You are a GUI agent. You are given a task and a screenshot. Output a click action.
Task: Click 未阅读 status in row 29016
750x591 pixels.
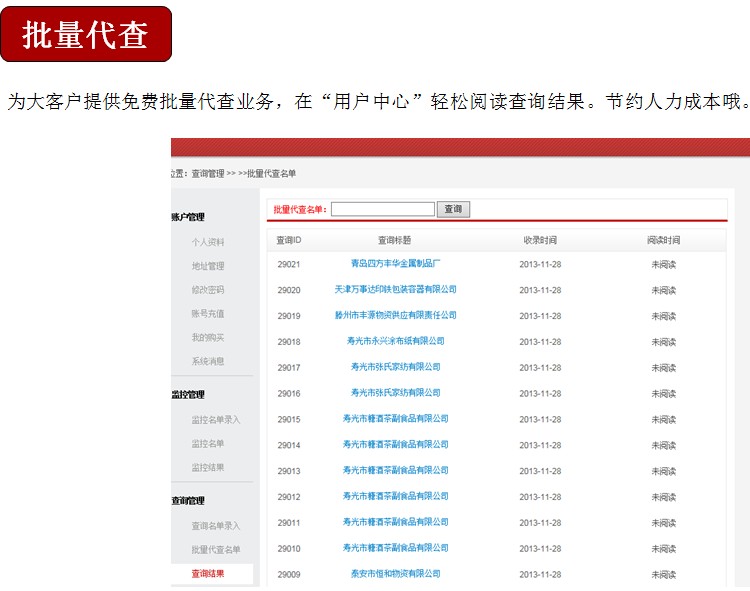coord(663,394)
